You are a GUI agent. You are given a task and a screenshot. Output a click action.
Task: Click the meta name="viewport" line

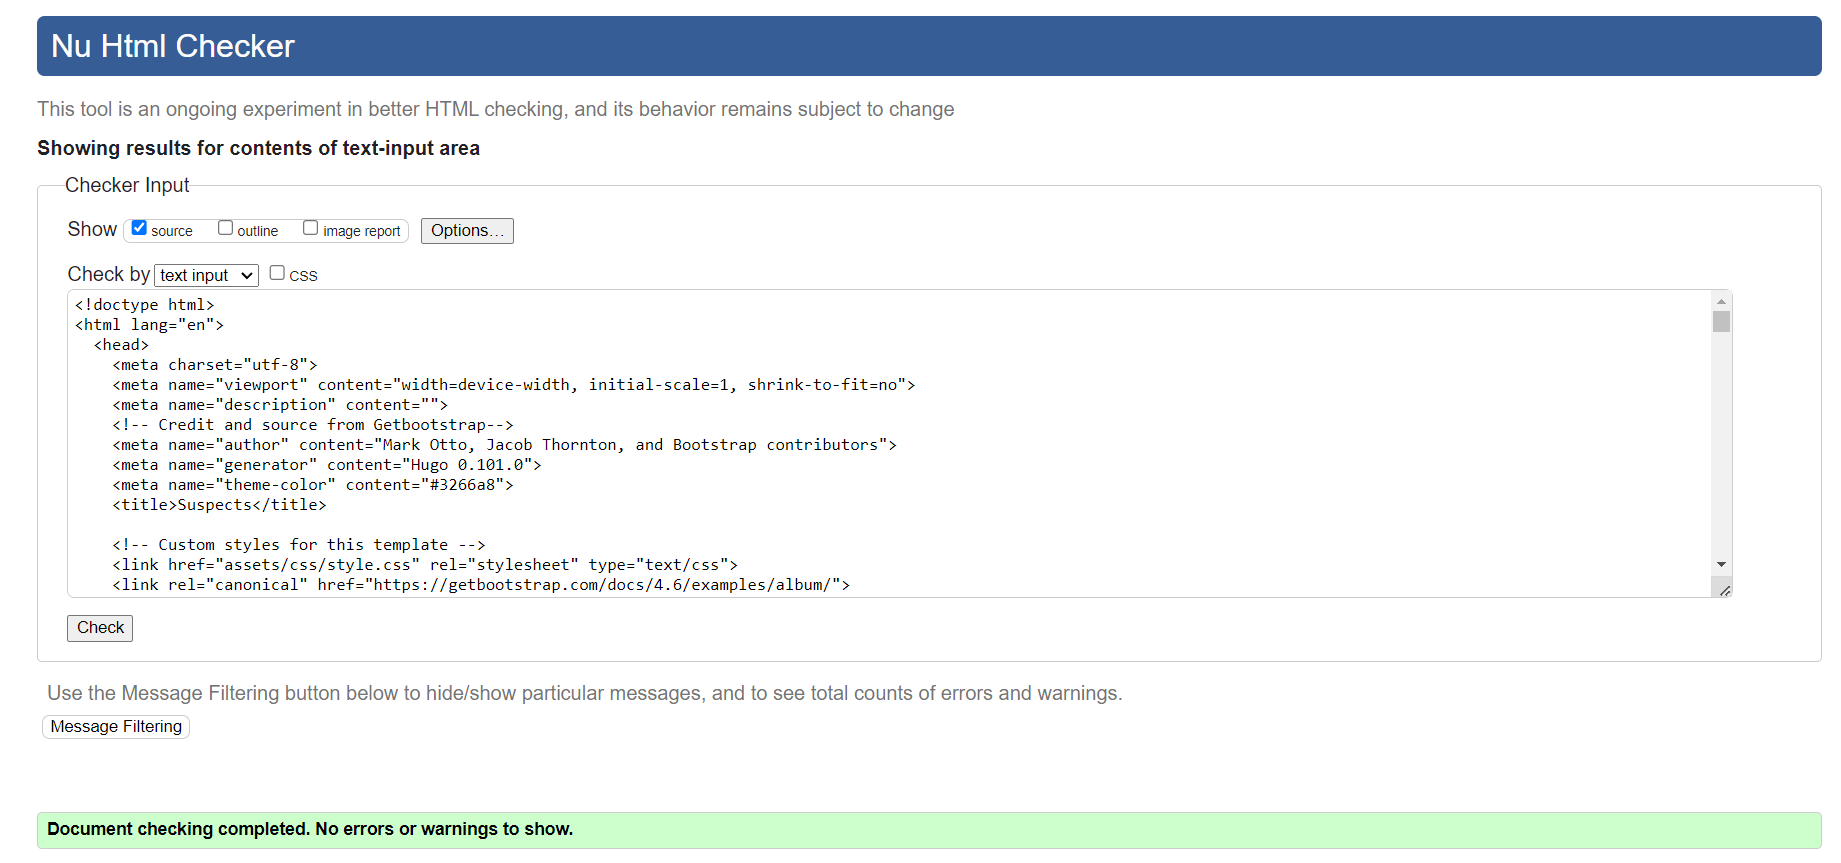[514, 385]
